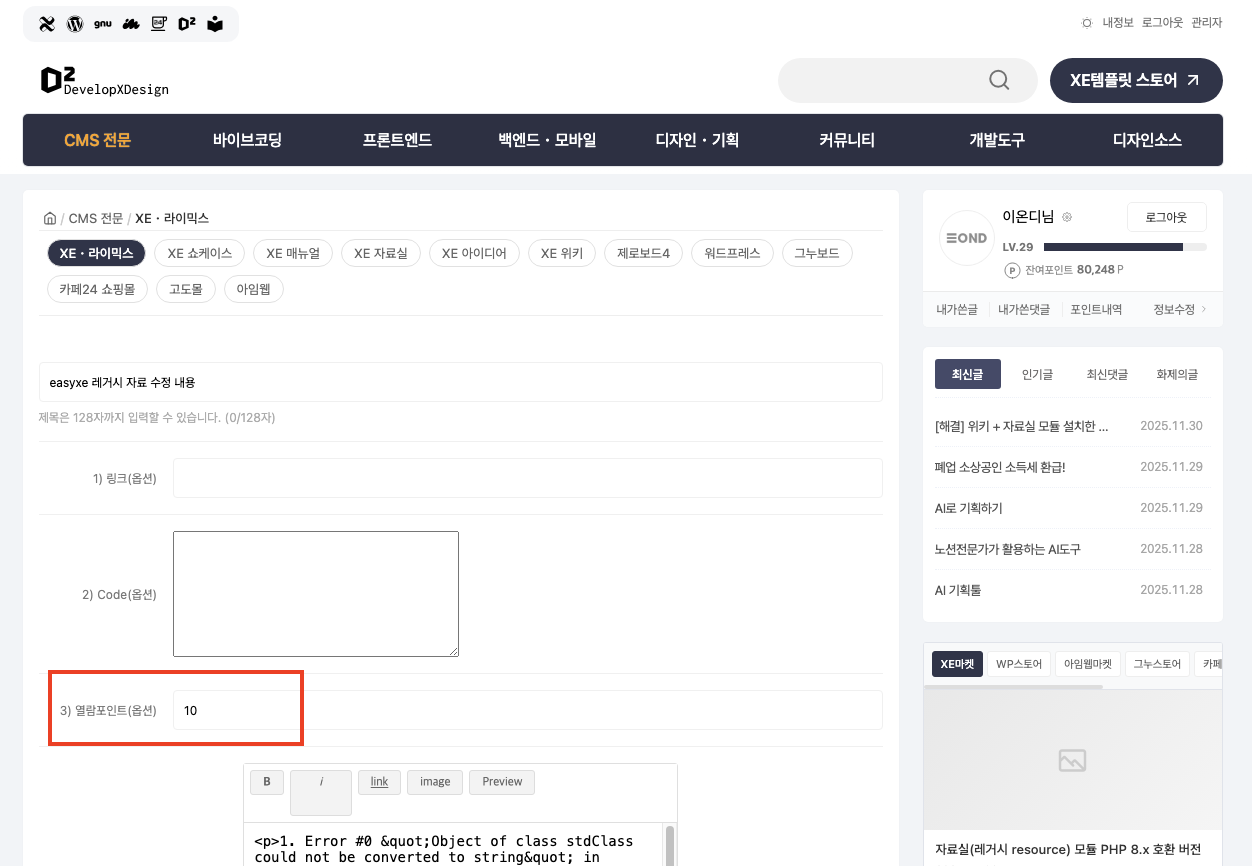This screenshot has width=1252, height=866.
Task: Open 프론트엔드 menu
Action: coord(397,140)
